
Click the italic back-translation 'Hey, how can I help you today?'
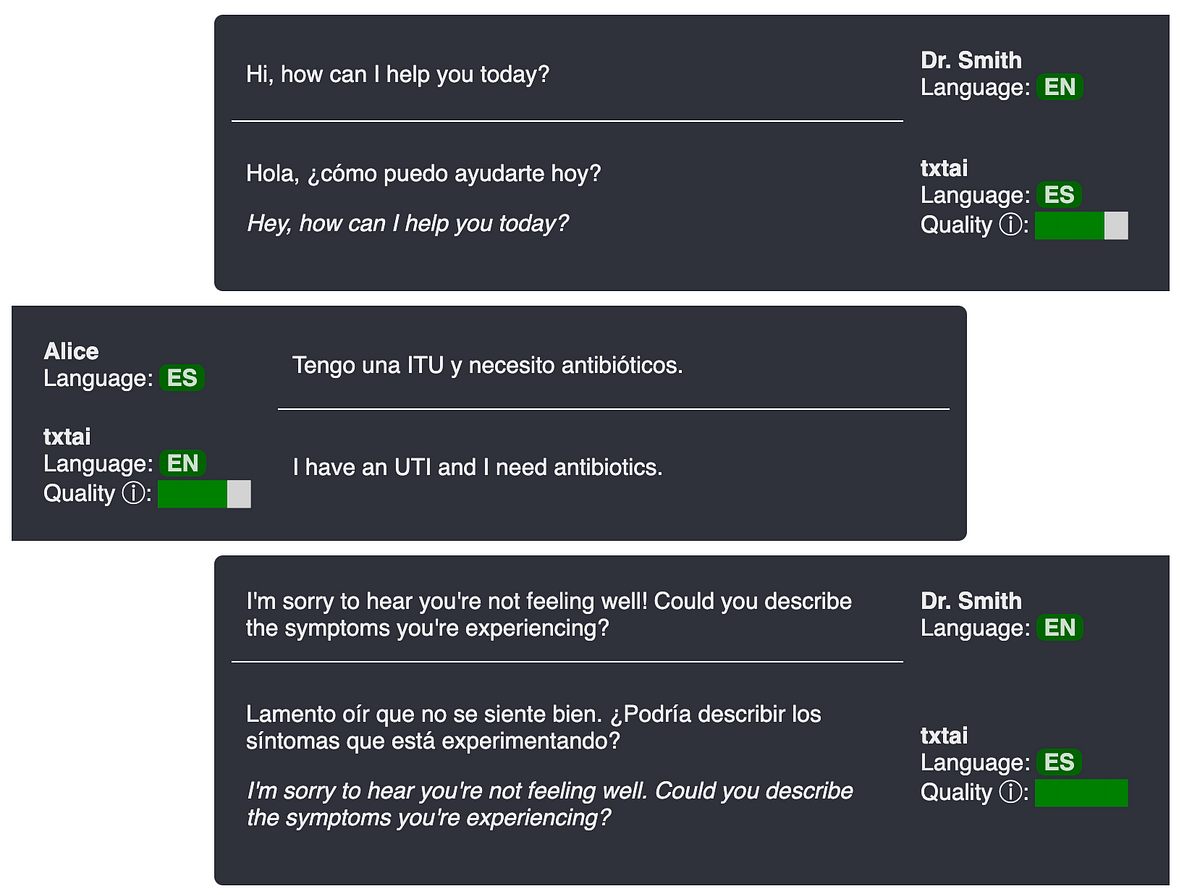coord(408,224)
